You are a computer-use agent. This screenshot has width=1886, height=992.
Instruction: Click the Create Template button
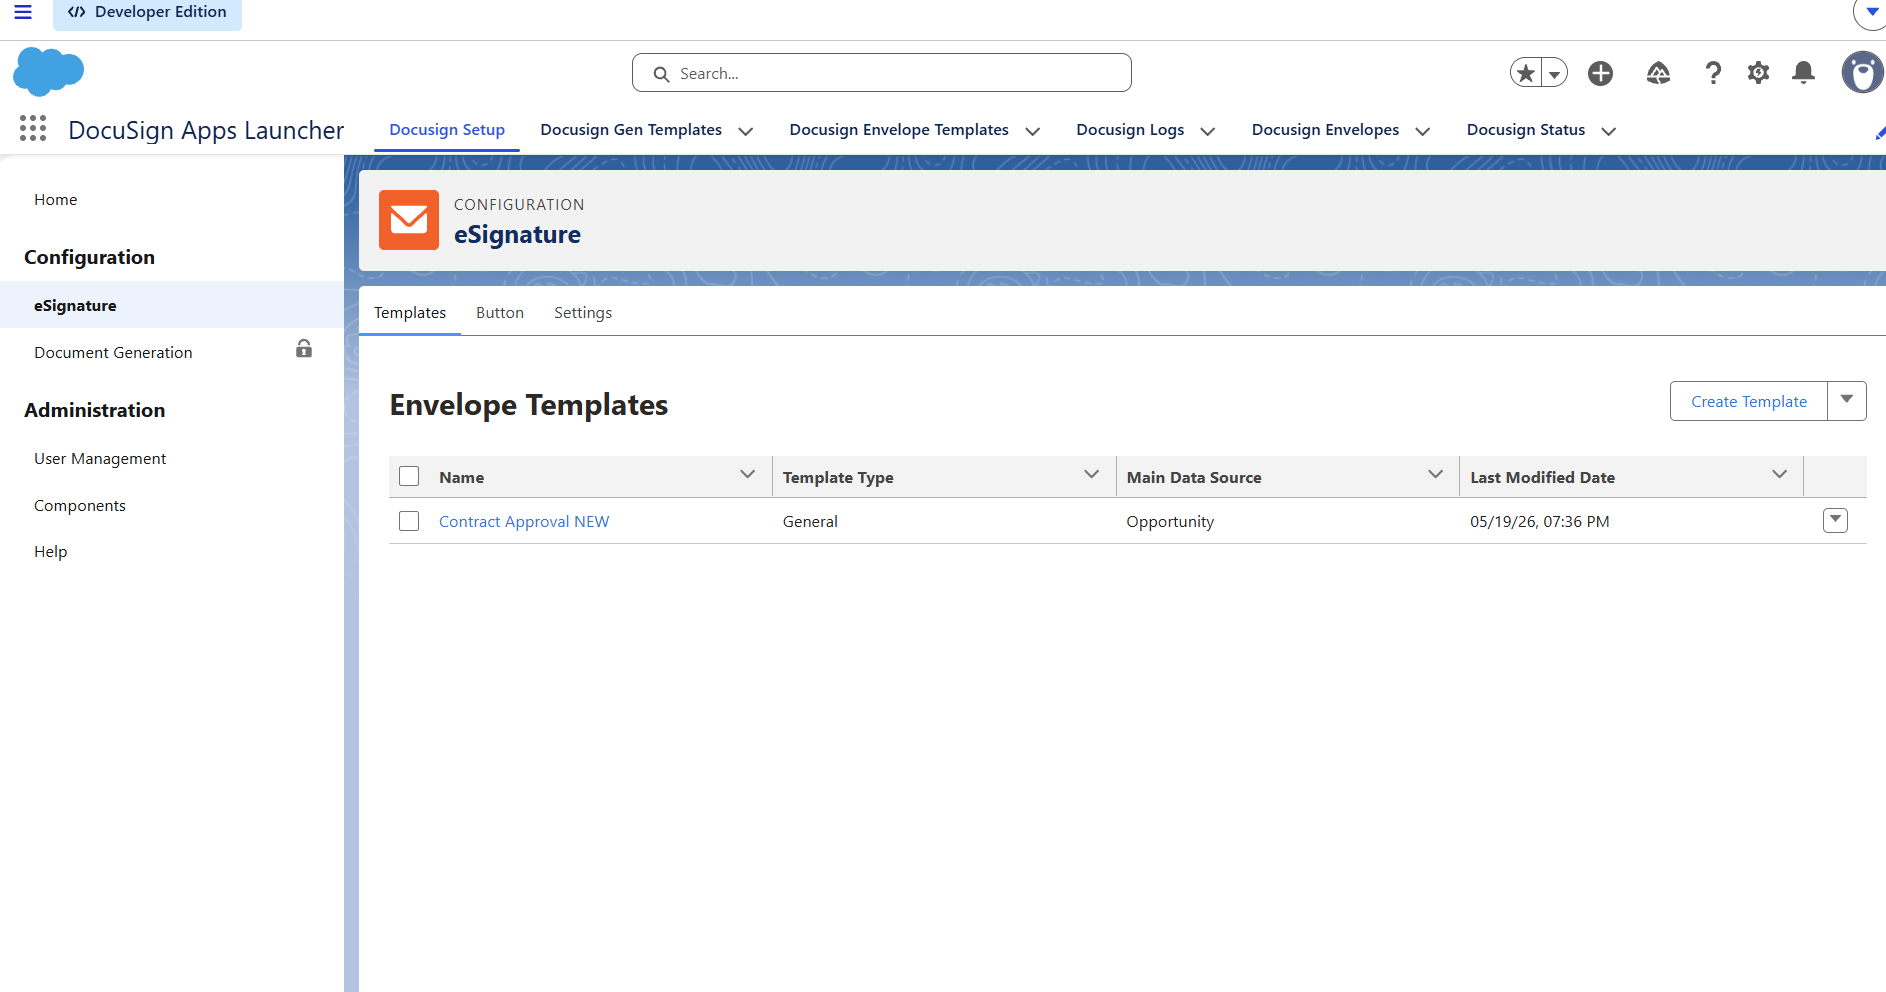pyautogui.click(x=1749, y=401)
